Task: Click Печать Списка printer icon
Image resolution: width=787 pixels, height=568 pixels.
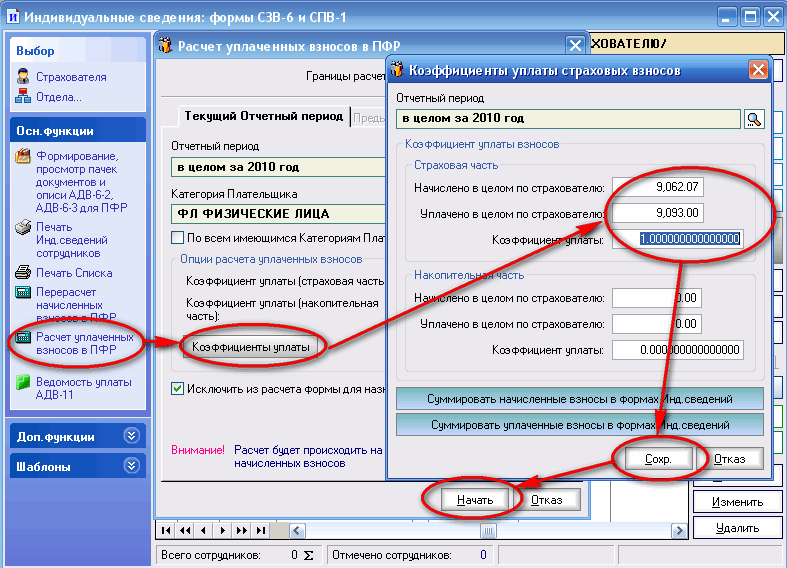Action: tap(23, 272)
